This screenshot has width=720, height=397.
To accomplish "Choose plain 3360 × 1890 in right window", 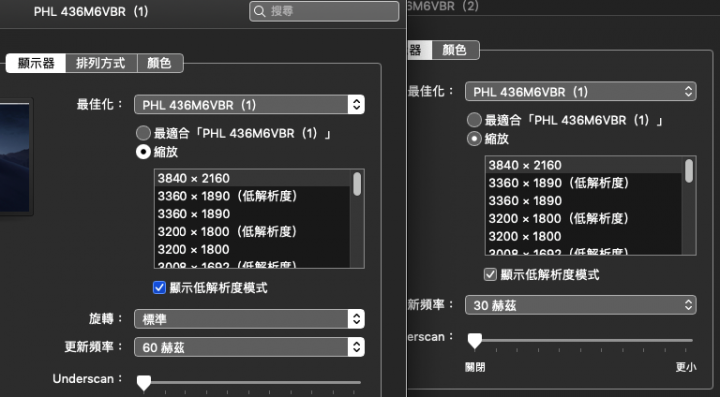I will 584,201.
